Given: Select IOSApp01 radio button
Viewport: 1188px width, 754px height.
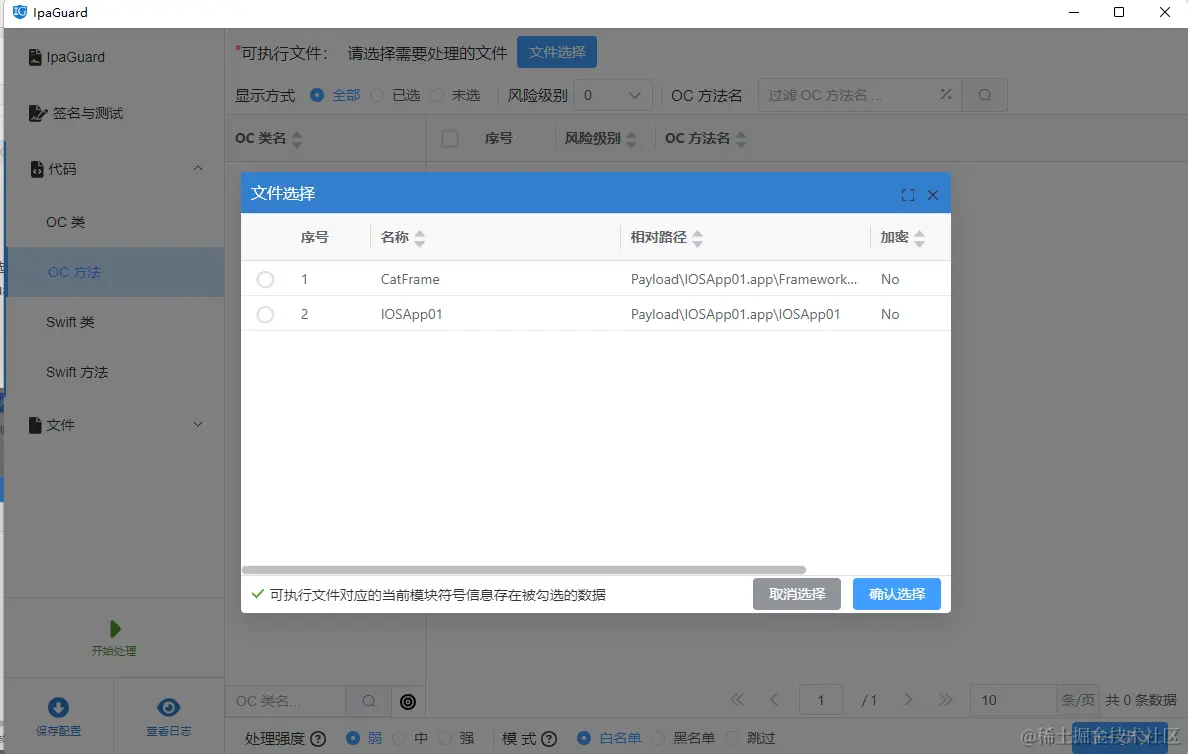Looking at the screenshot, I should pyautogui.click(x=265, y=314).
